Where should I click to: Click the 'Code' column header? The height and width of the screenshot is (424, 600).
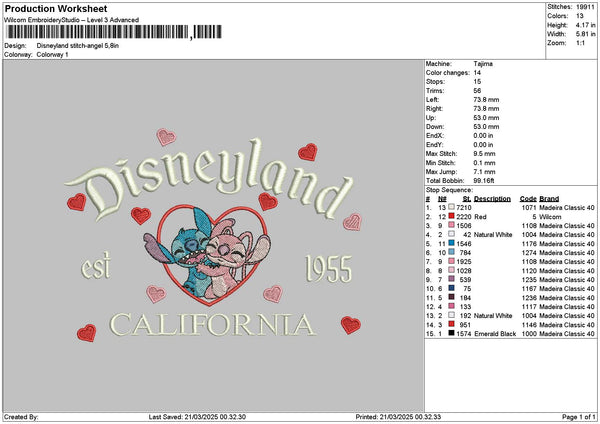click(x=528, y=199)
